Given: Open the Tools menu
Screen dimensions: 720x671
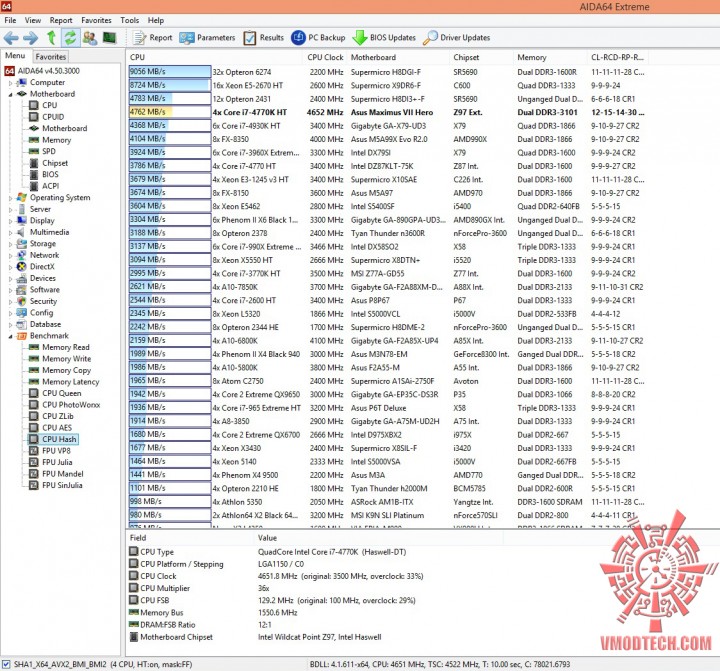Looking at the screenshot, I should point(129,20).
